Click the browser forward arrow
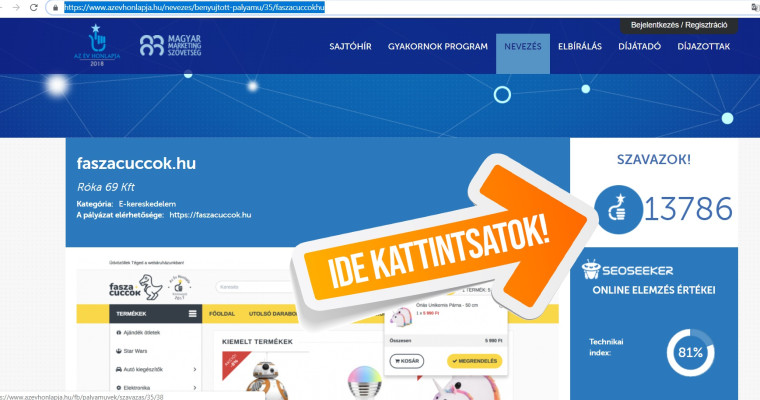The height and width of the screenshot is (400, 760). point(16,7)
